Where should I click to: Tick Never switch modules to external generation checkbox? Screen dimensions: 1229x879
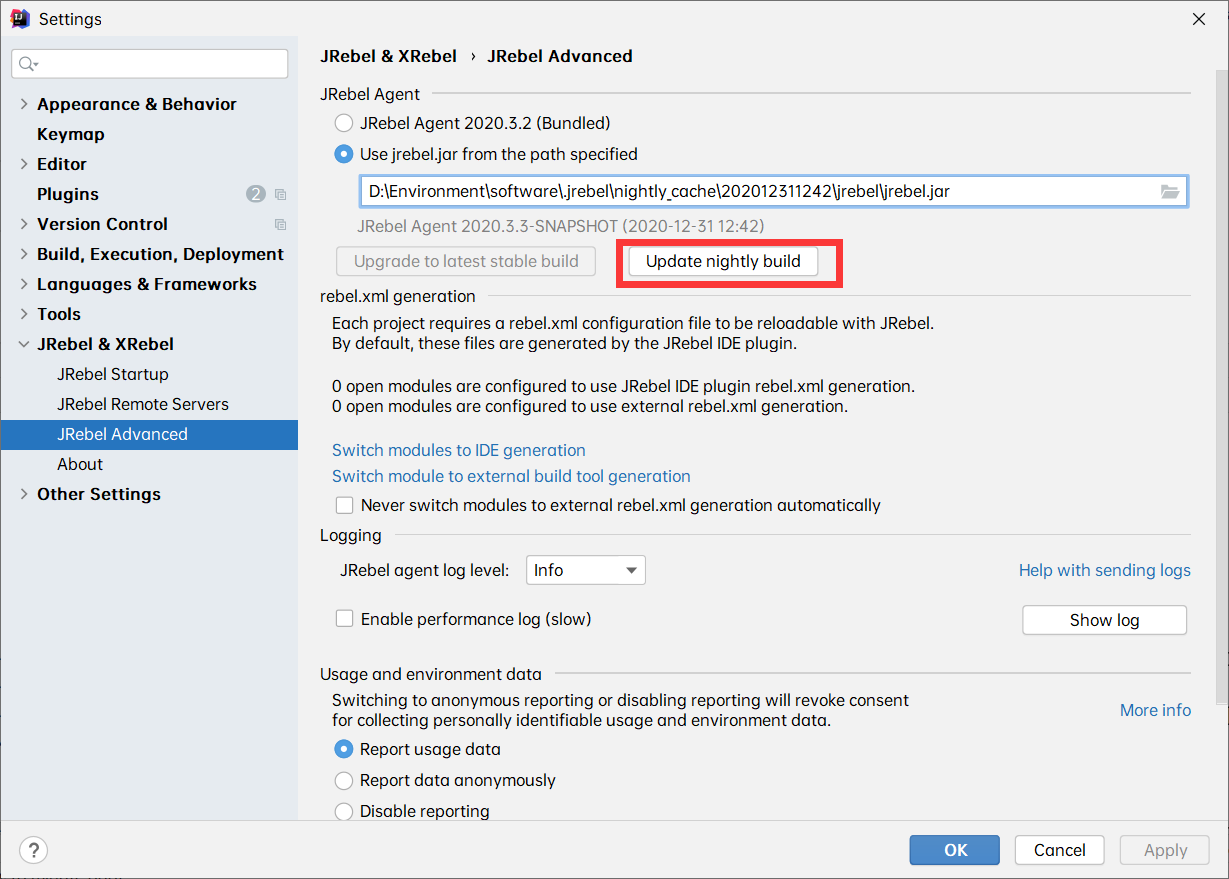pyautogui.click(x=344, y=505)
